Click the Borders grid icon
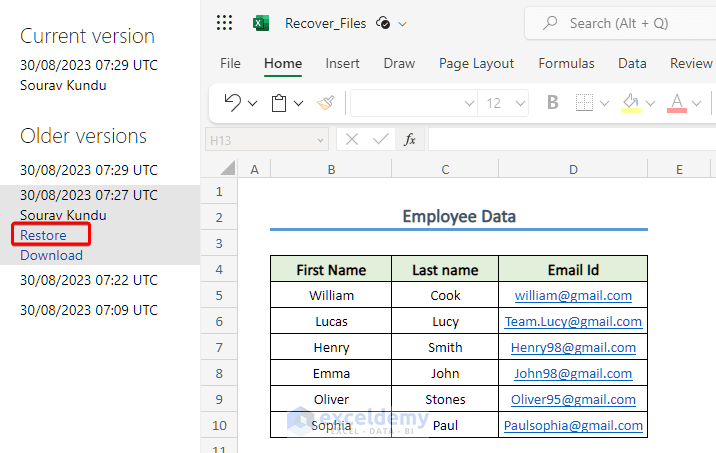 click(x=584, y=103)
